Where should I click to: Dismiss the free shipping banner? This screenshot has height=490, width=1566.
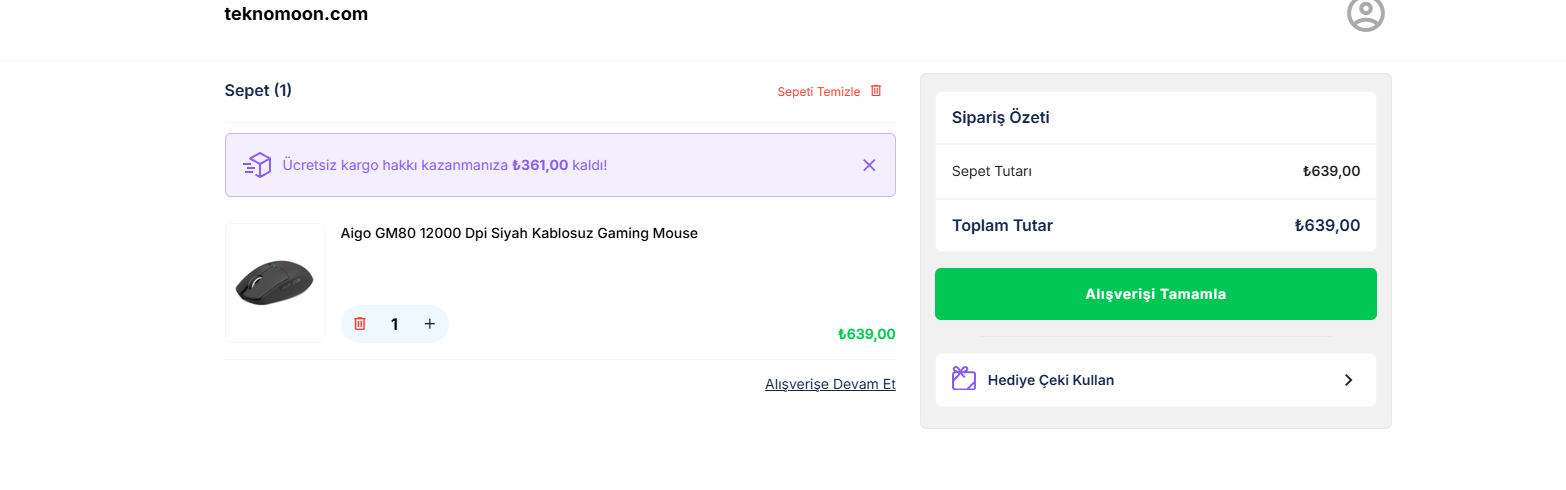[x=869, y=165]
